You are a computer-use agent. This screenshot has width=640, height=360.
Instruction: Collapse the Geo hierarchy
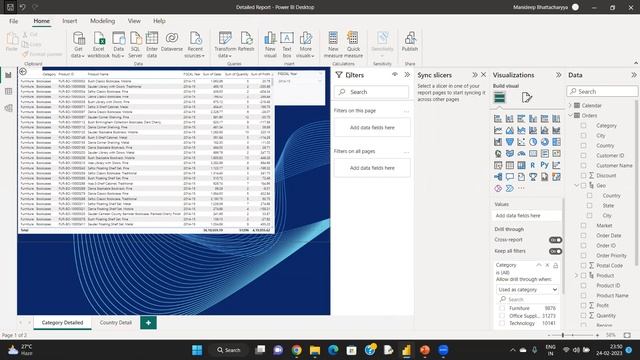pos(576,185)
